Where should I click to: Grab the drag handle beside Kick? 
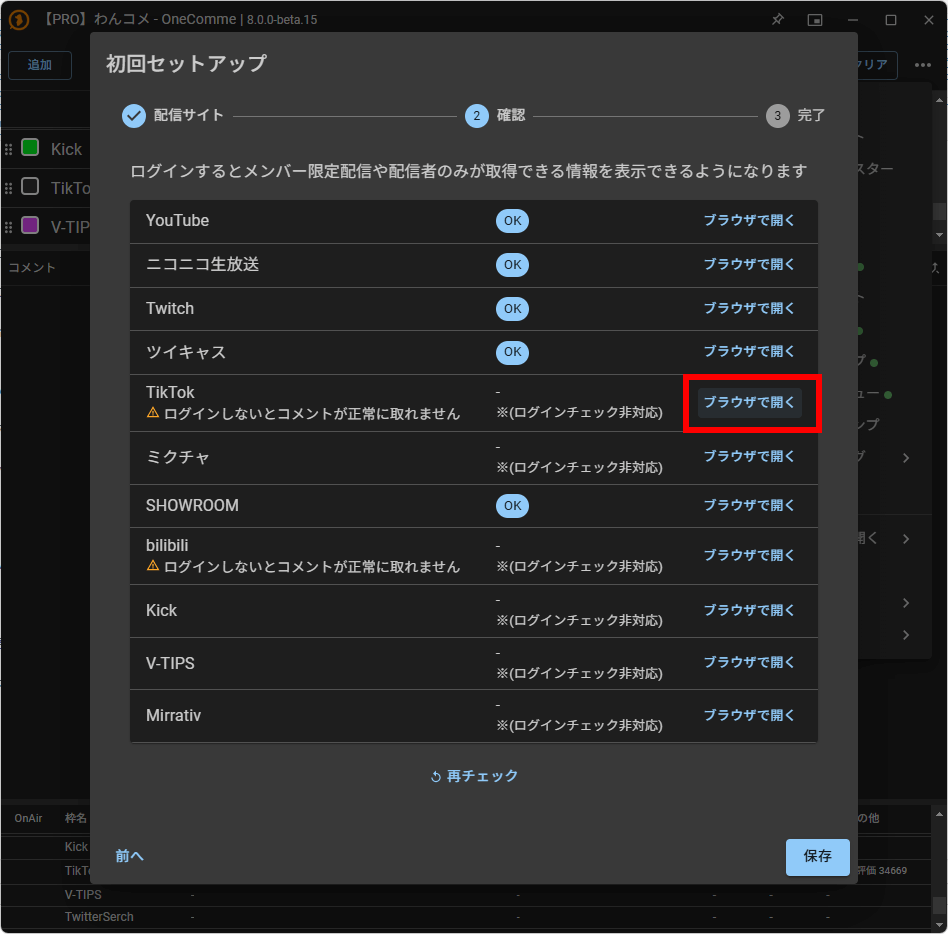coord(8,149)
